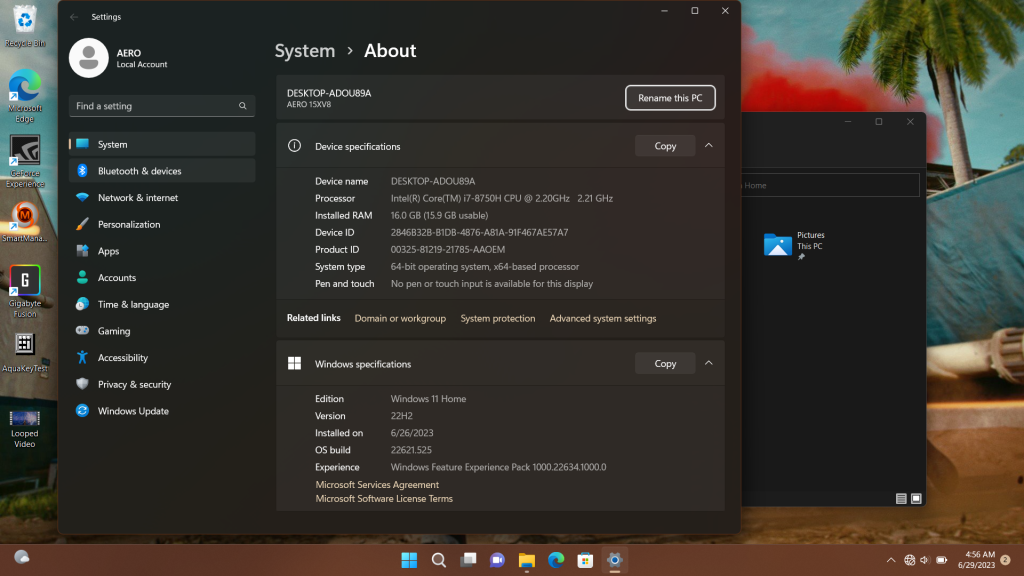
Task: Open Chat app on taskbar
Action: [498, 560]
